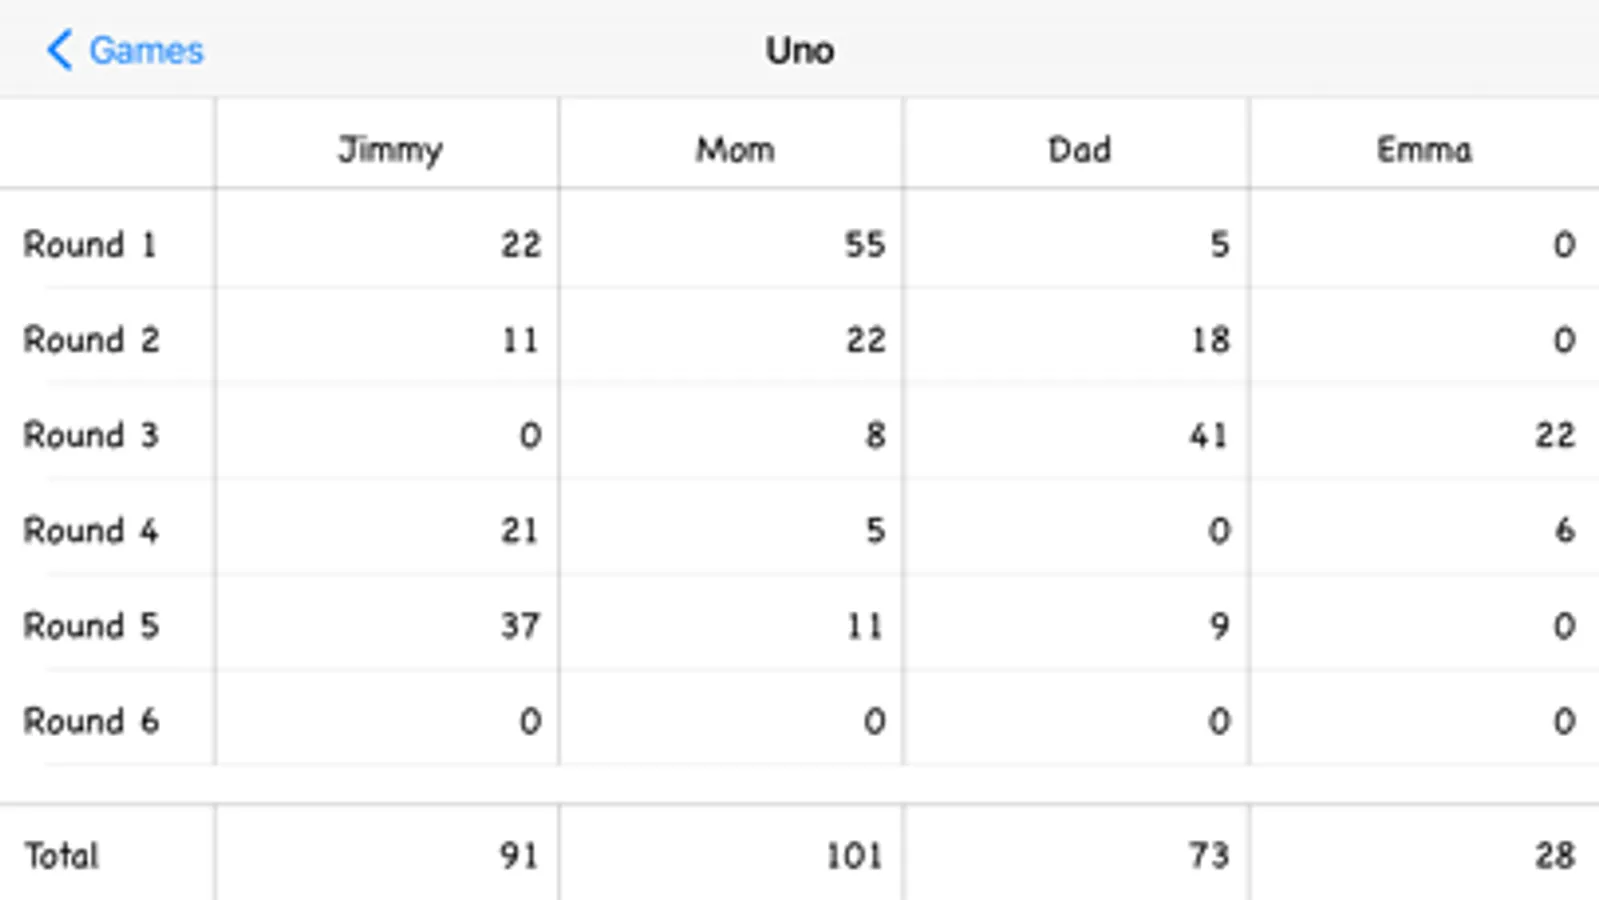The image size is (1599, 900).
Task: Tap the back chevron icon
Action: [60, 50]
